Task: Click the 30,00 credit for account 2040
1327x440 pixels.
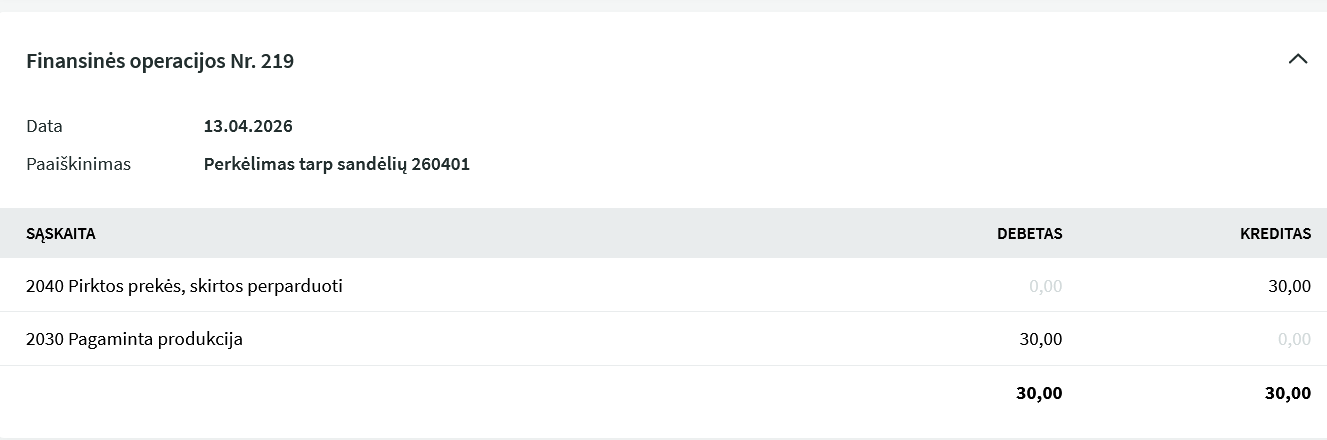Action: coord(1289,286)
